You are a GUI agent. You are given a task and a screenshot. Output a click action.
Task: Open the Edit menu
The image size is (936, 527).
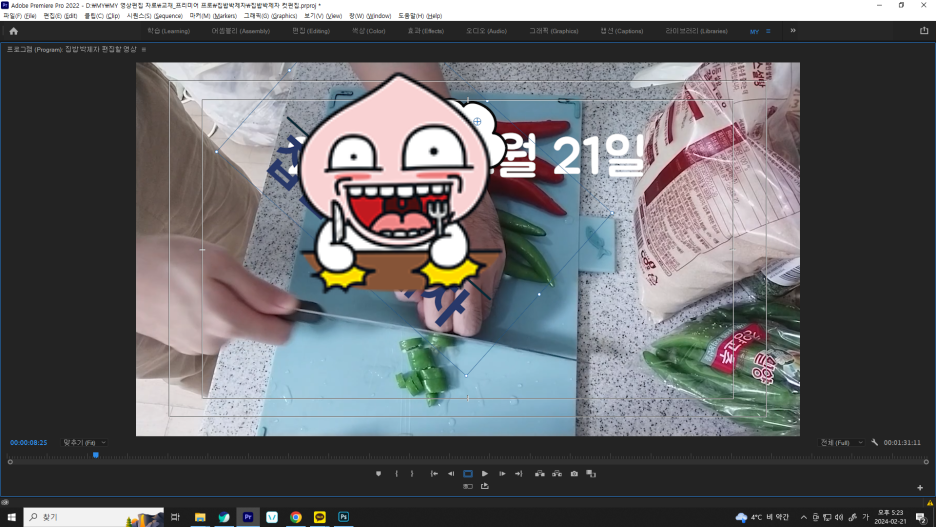click(60, 16)
